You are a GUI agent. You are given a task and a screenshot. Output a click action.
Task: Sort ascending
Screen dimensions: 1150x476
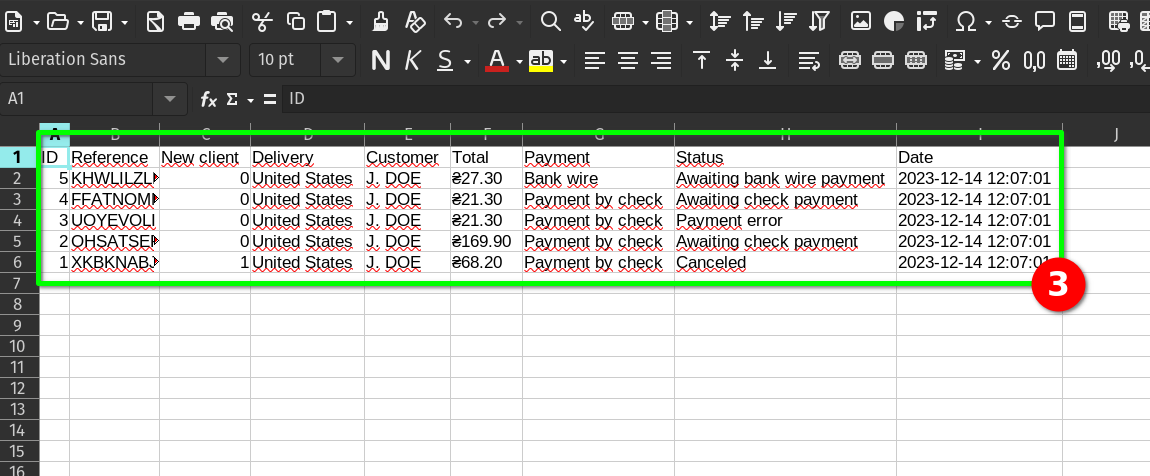tap(753, 22)
